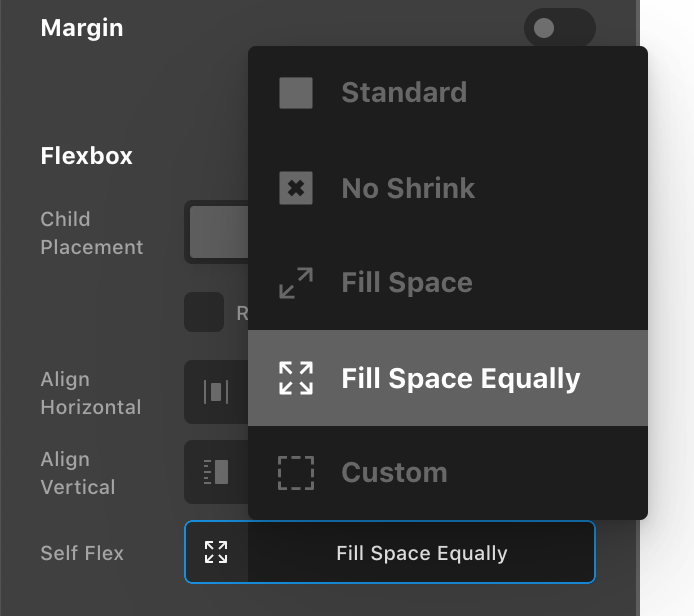
Task: Open the Align Horizontal dropdown
Action: [x=216, y=392]
